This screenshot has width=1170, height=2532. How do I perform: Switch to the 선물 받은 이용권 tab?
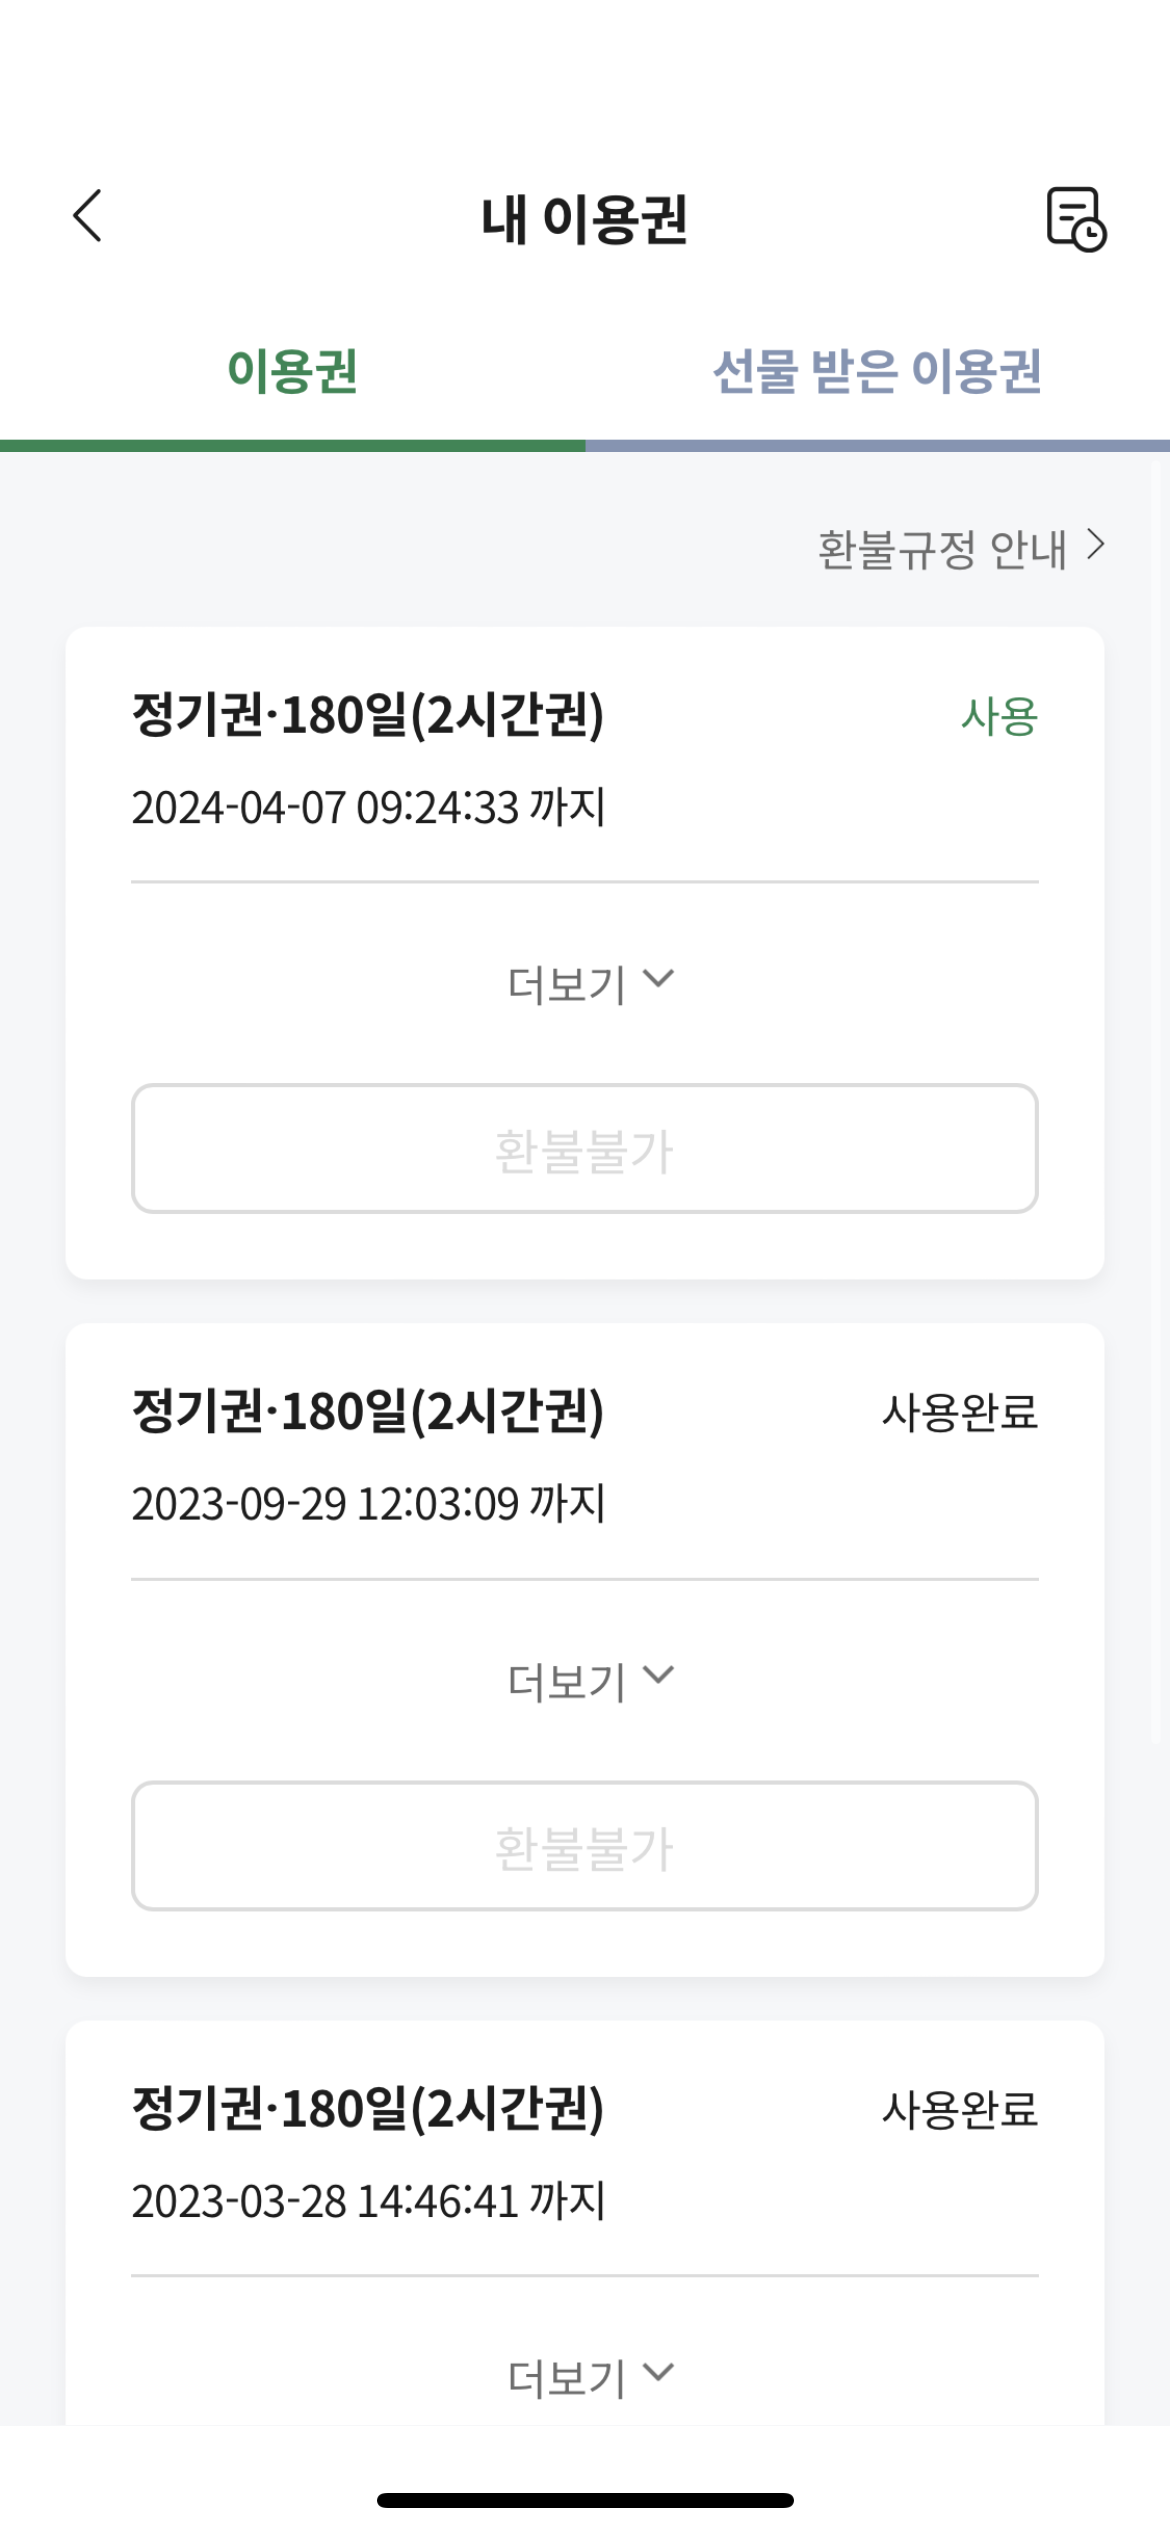[x=877, y=372]
